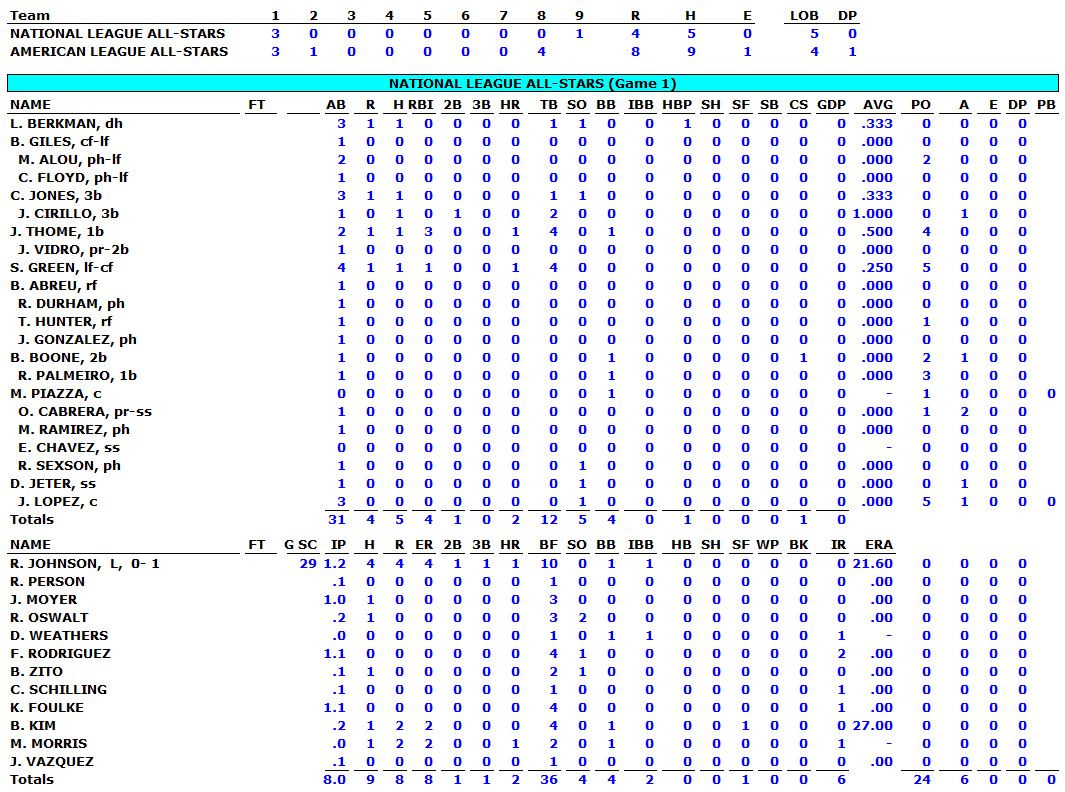Click D. JETER, ss
1065x792 pixels.
pyautogui.click(x=52, y=484)
